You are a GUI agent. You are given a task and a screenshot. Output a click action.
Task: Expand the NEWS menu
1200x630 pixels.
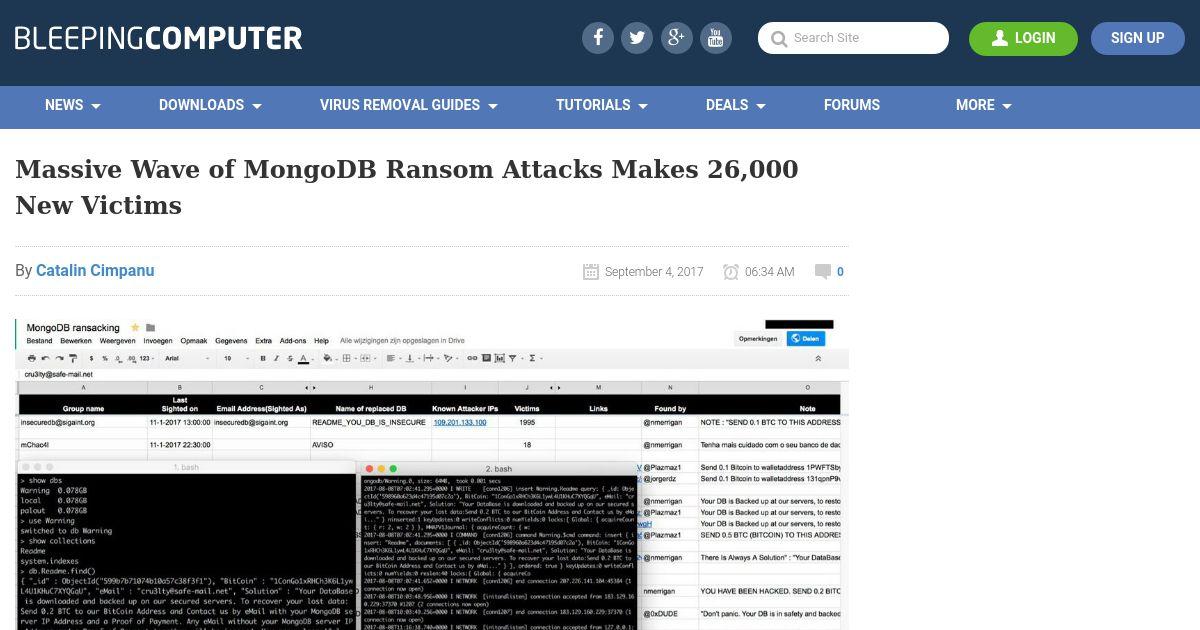(x=73, y=105)
